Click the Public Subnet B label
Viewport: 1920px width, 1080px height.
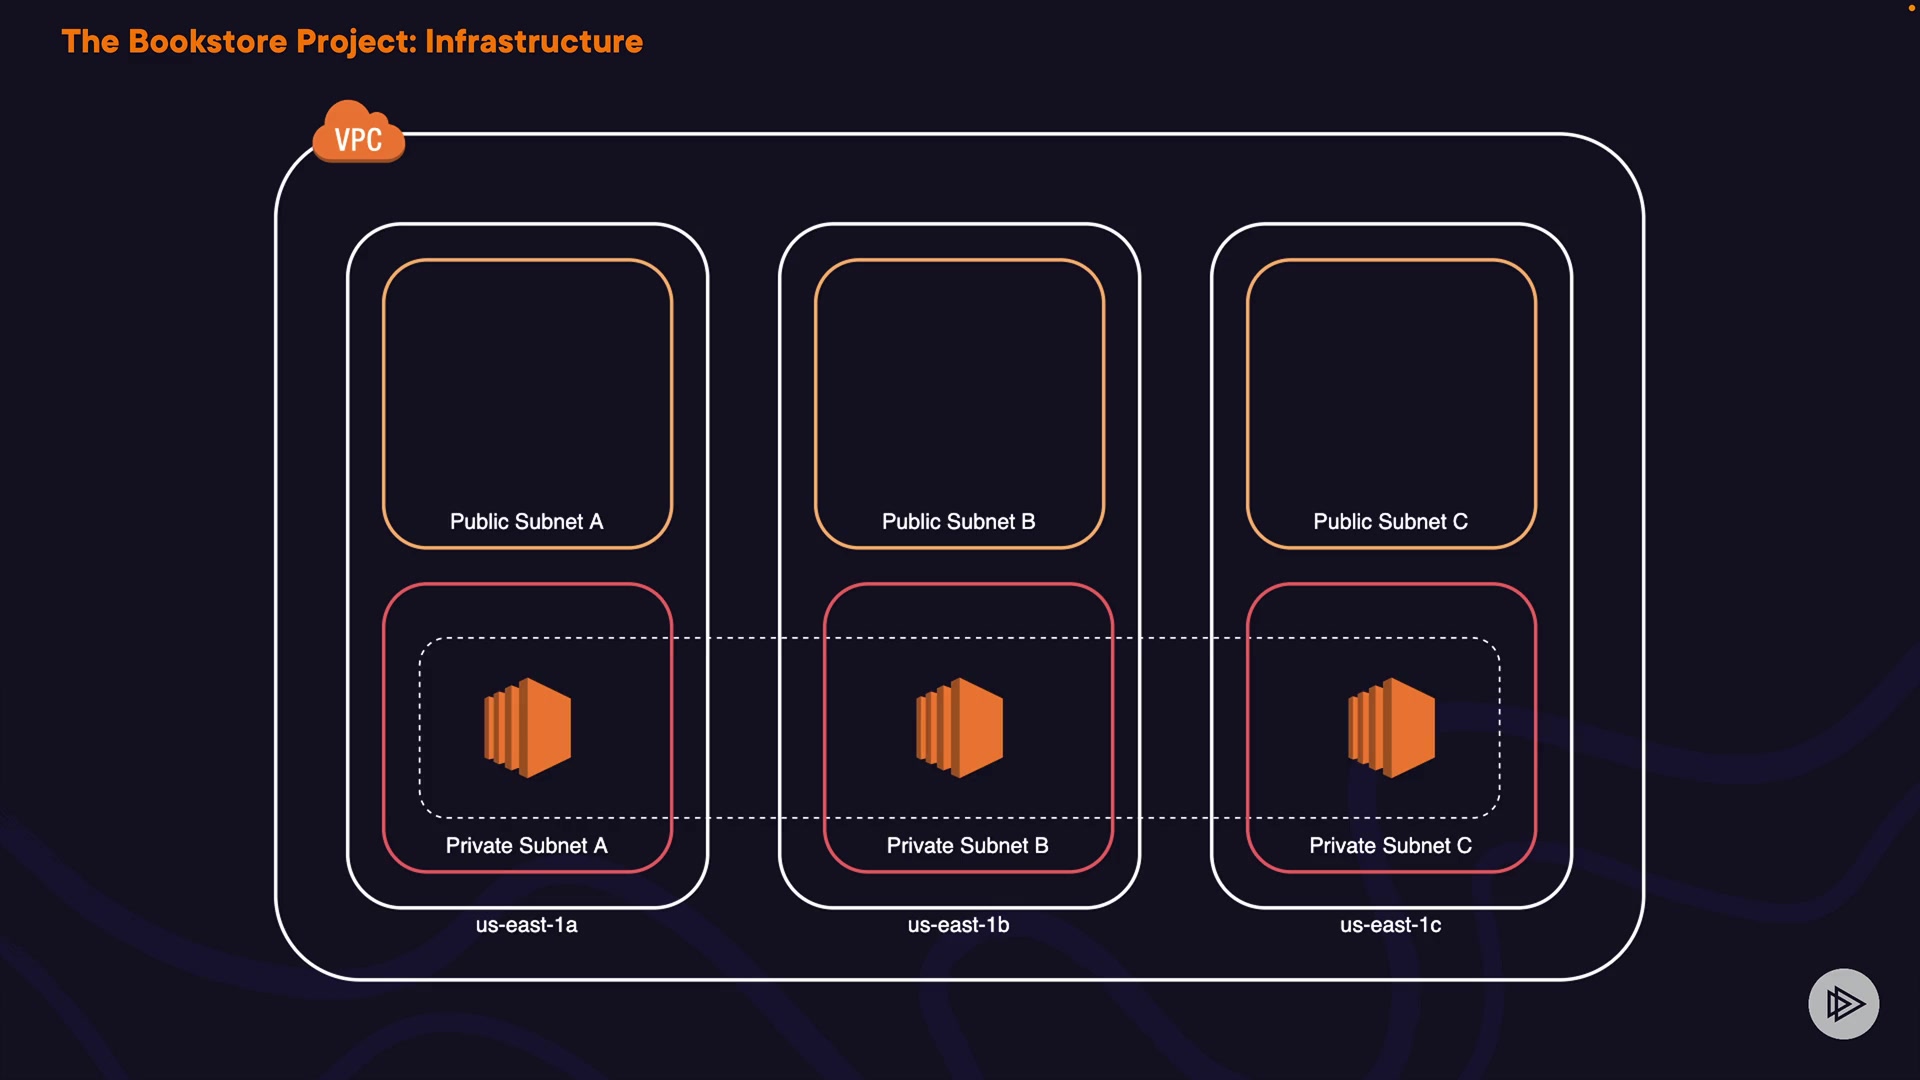[958, 522]
